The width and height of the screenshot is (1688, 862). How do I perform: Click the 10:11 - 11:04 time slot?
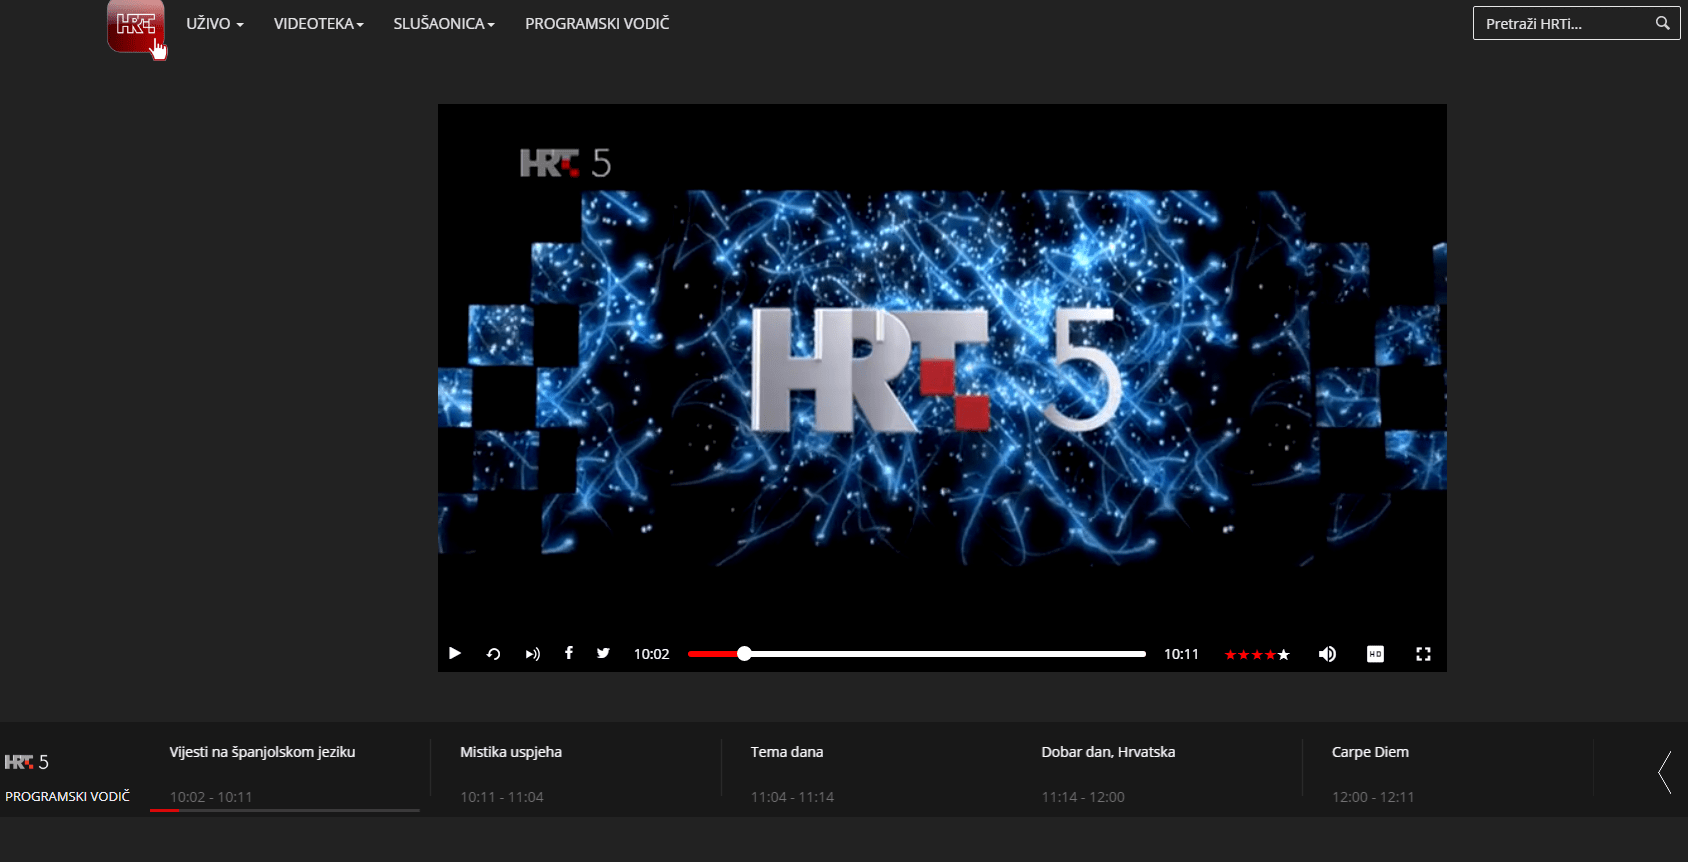tap(502, 797)
